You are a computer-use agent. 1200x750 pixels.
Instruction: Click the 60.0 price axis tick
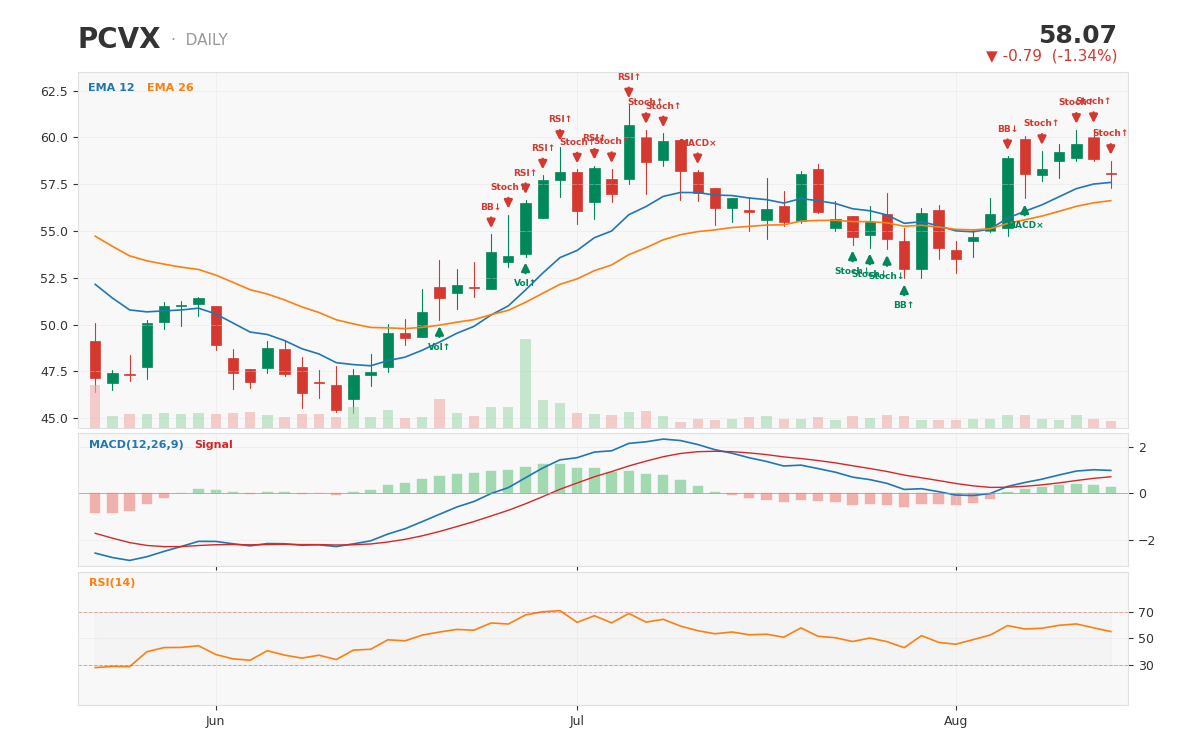coord(54,138)
